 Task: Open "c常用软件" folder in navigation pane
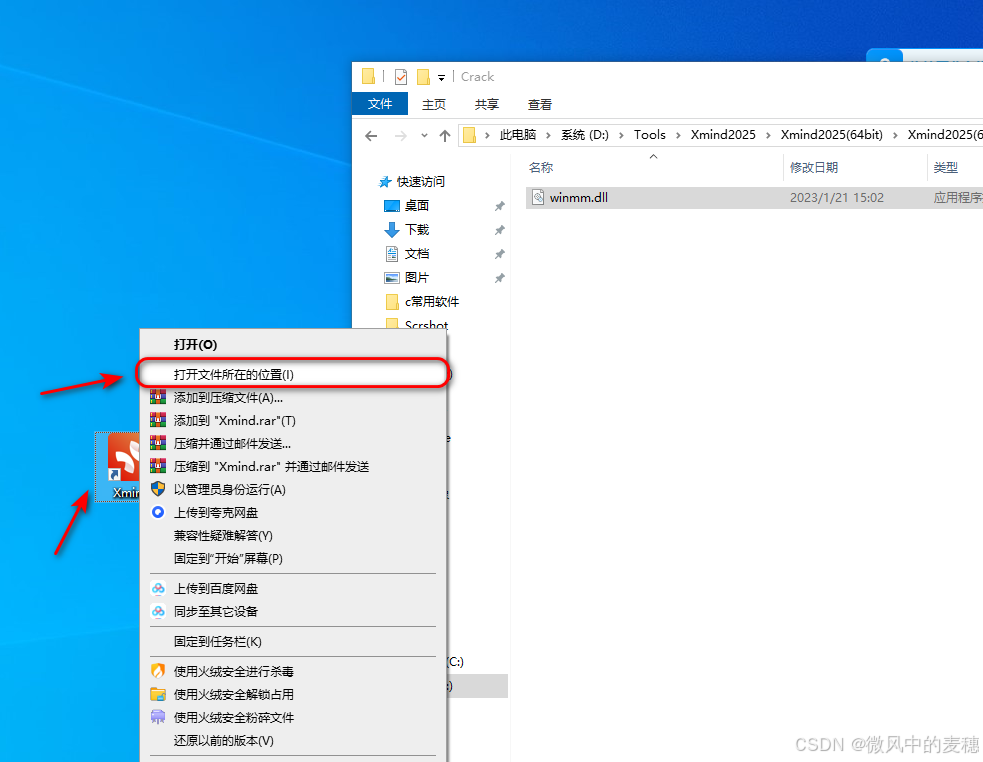pos(422,302)
